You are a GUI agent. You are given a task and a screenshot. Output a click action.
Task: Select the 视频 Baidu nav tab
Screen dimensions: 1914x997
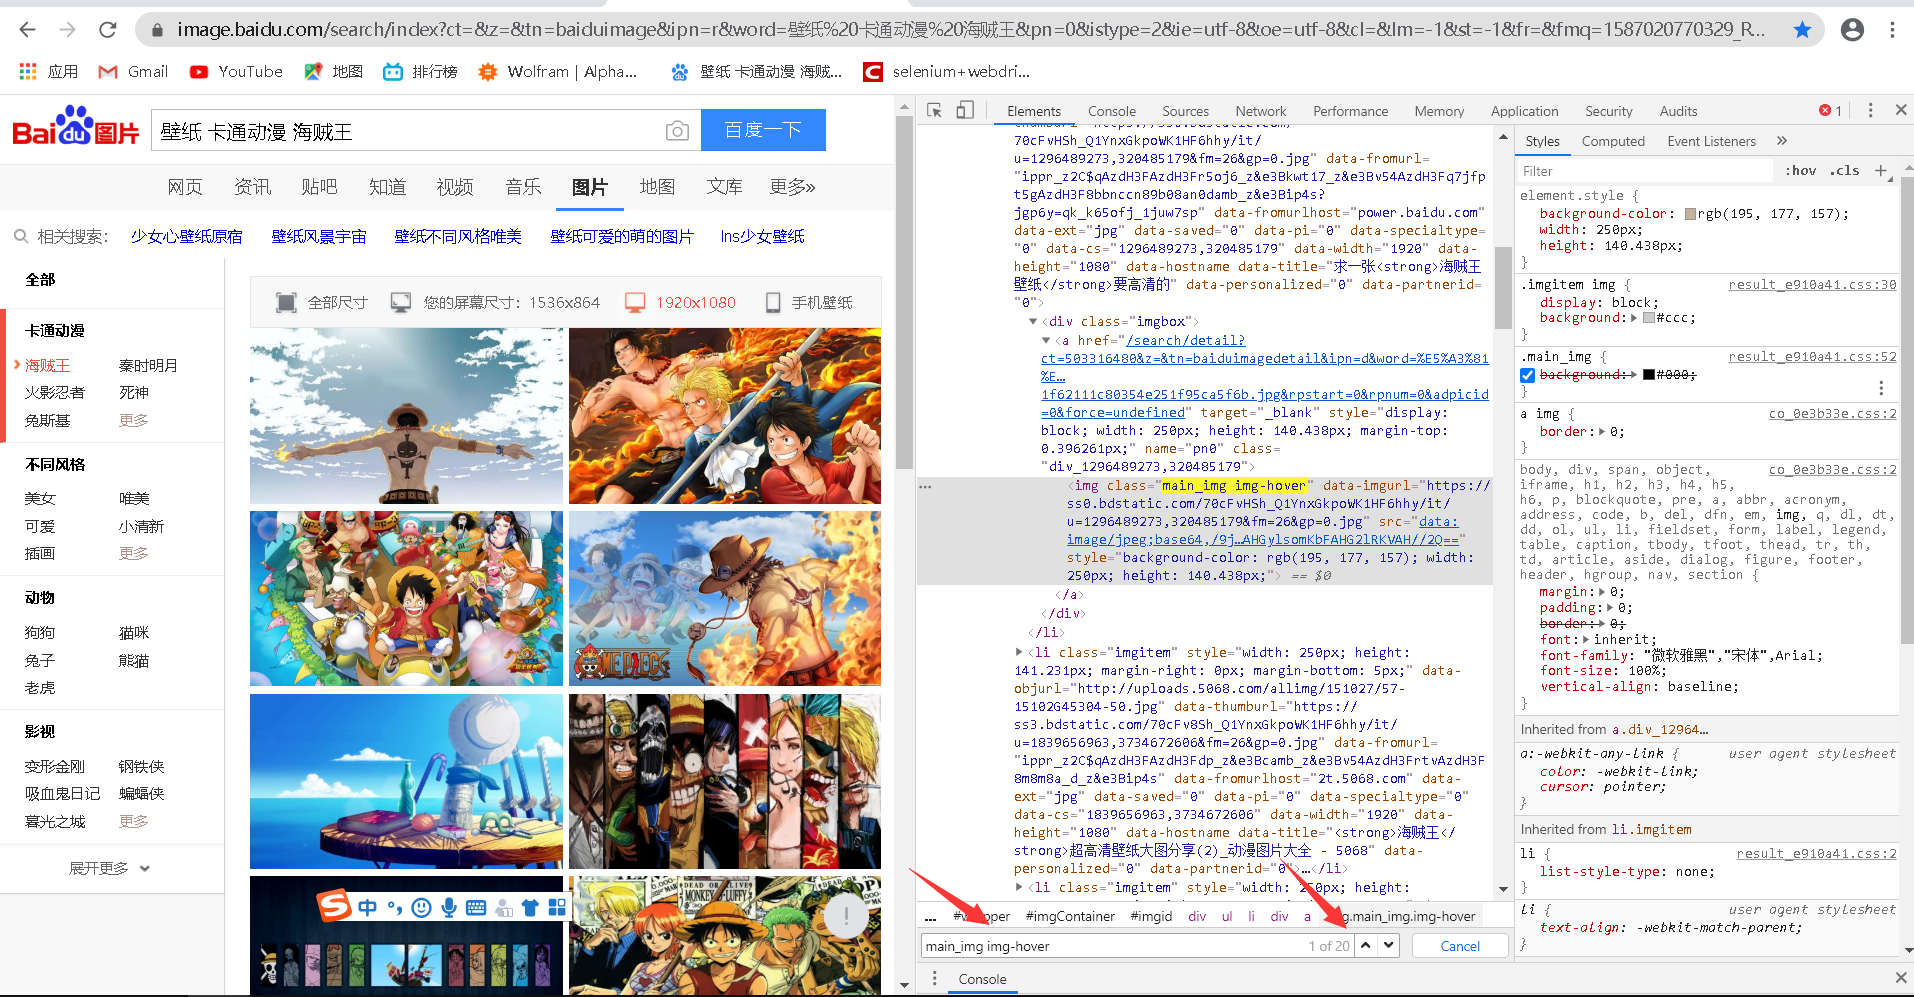click(x=455, y=187)
